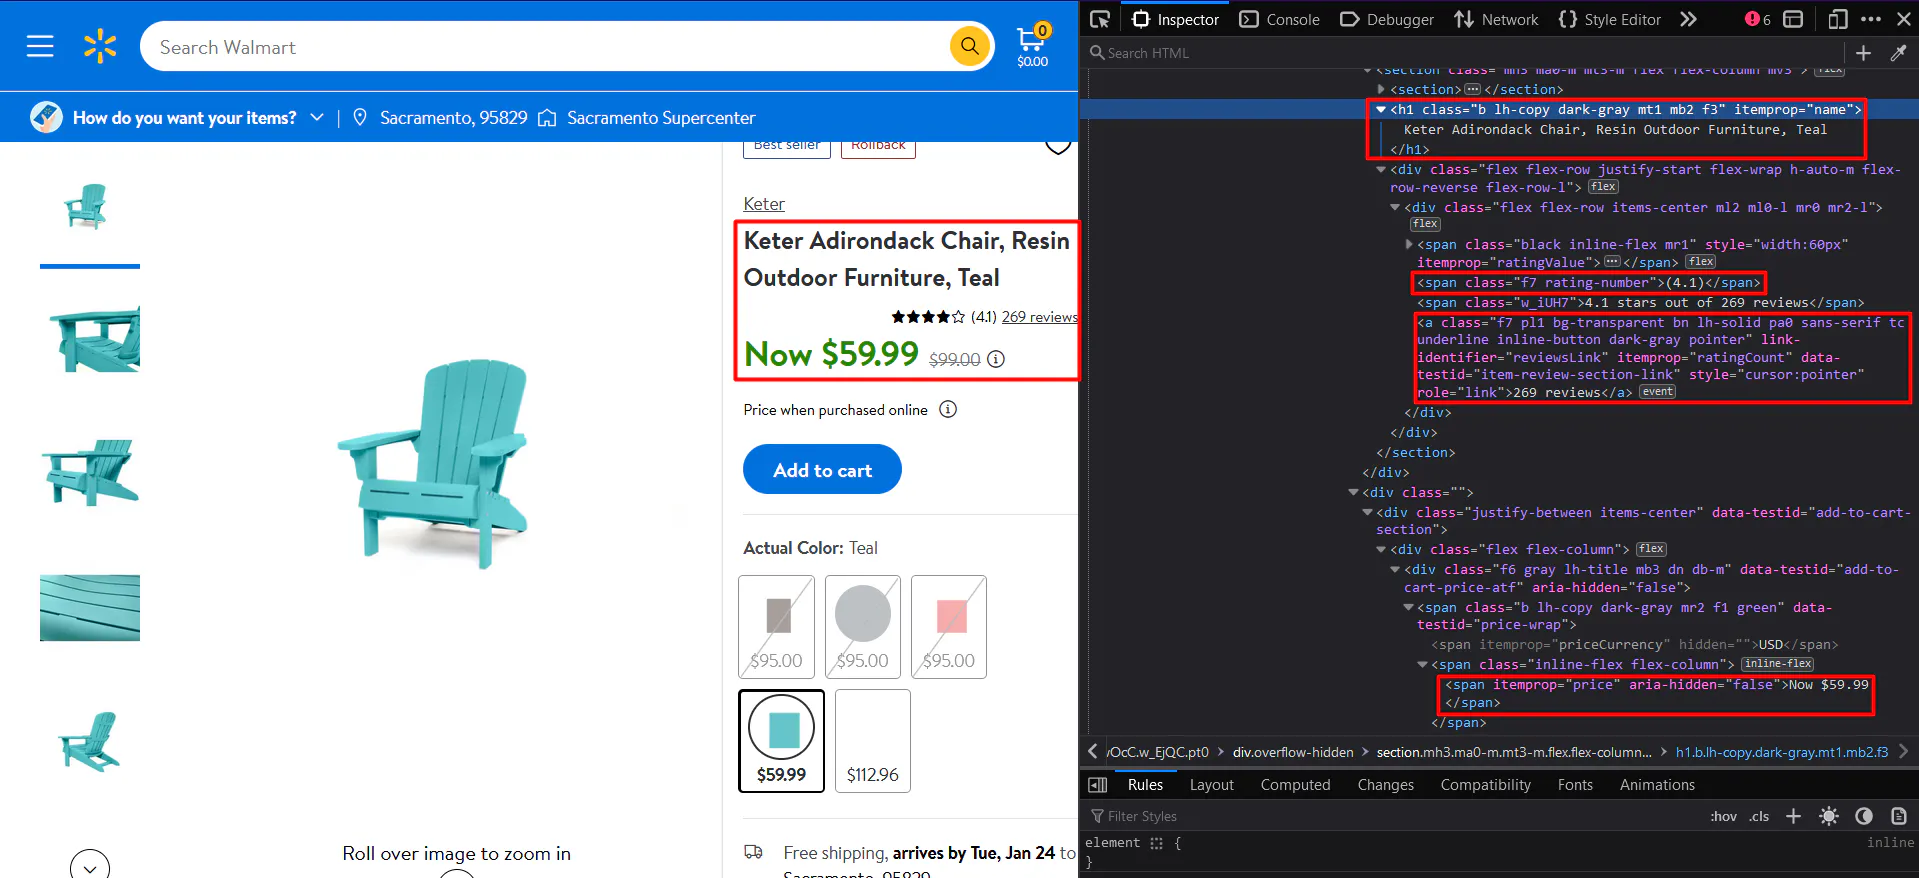Open the Network tab

point(1496,19)
